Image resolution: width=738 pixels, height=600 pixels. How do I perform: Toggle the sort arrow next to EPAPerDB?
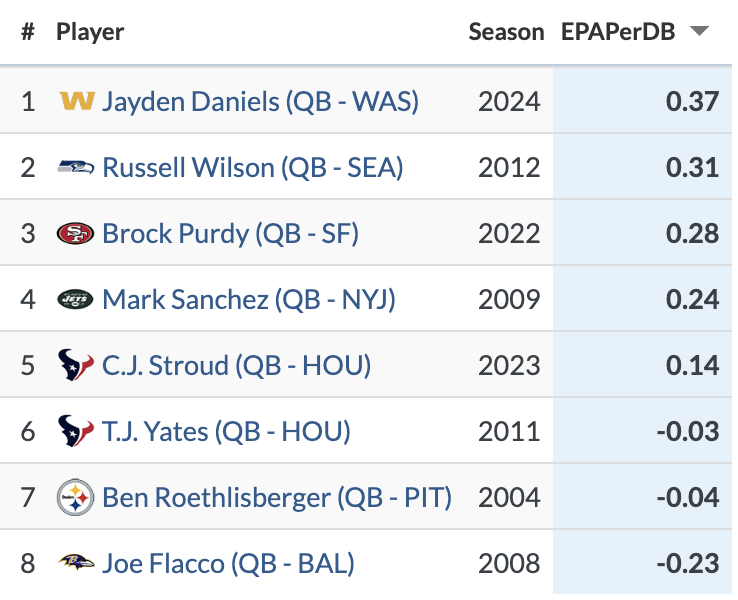click(699, 32)
